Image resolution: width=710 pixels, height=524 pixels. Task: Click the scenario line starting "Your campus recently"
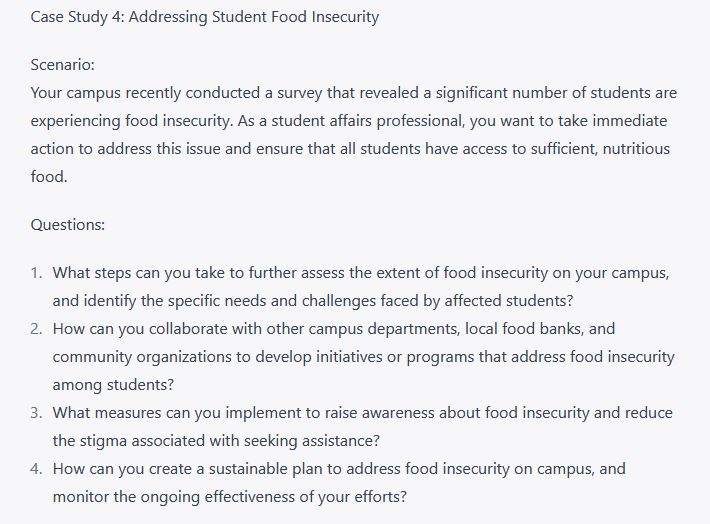click(x=354, y=92)
